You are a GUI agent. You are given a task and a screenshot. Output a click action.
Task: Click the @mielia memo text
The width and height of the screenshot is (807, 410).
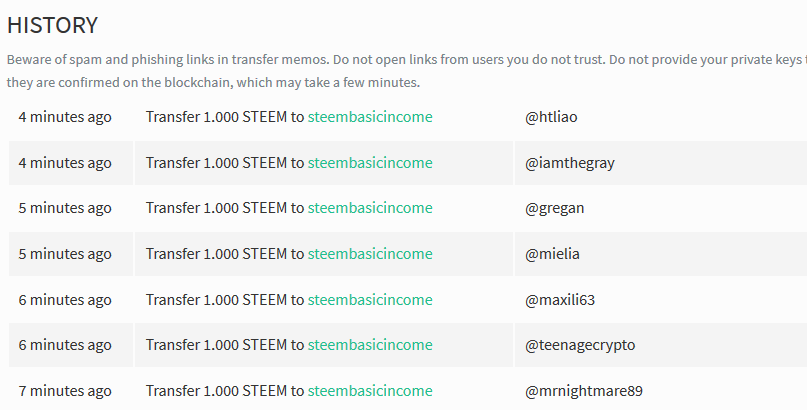tap(552, 254)
